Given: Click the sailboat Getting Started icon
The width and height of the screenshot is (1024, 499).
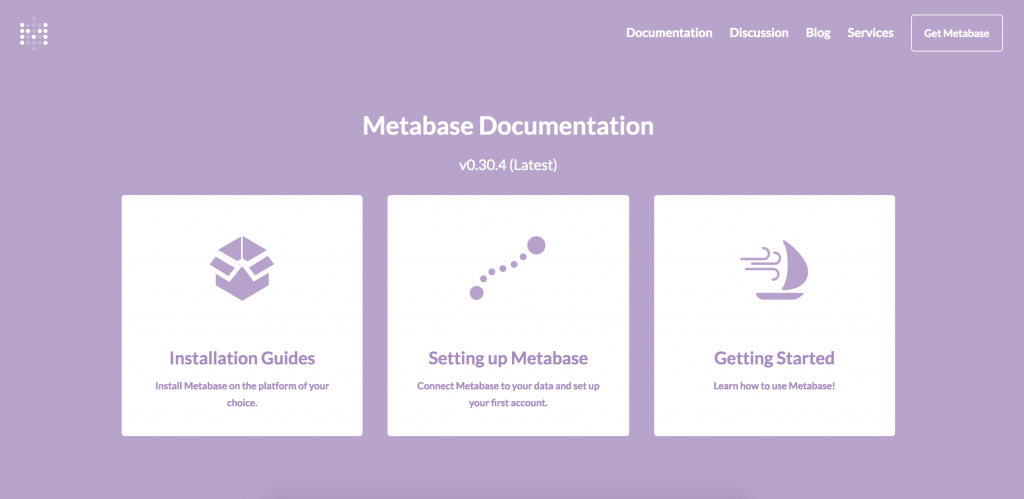Looking at the screenshot, I should click(x=775, y=268).
